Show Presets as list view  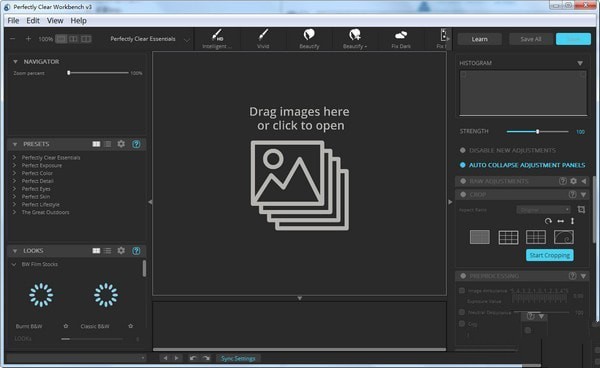pos(108,144)
